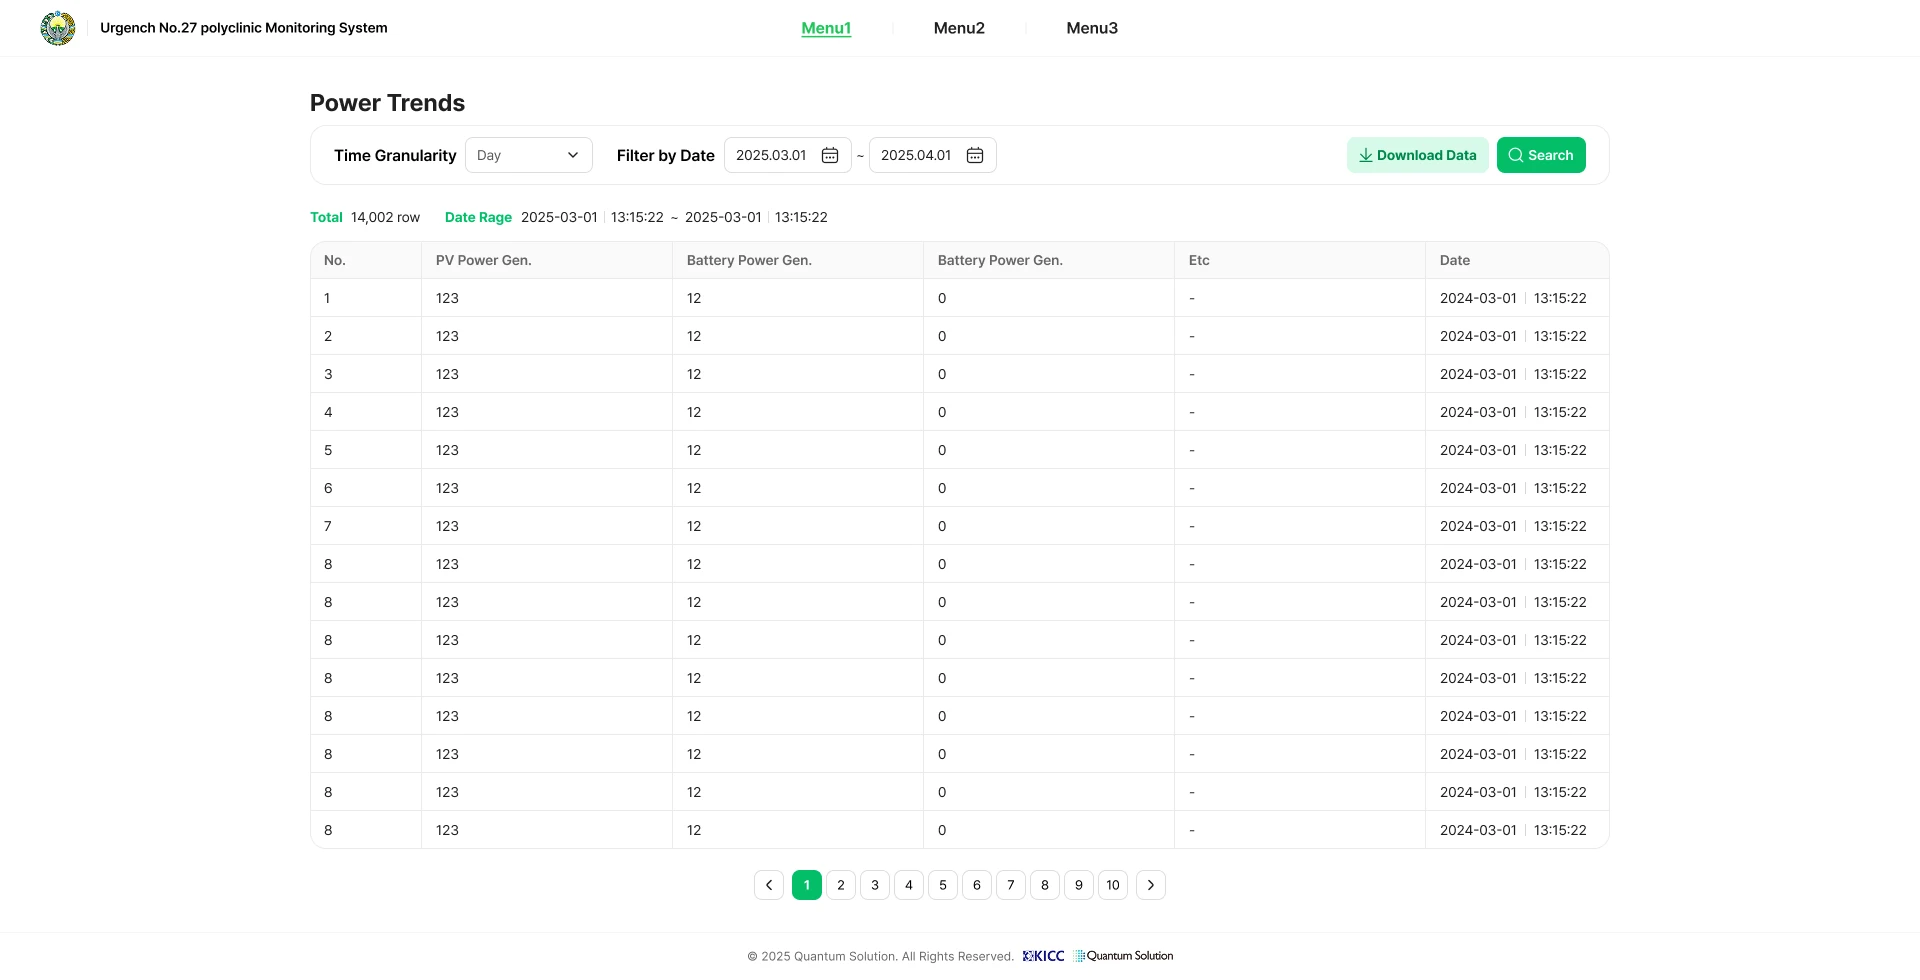
Task: Click date cell in row No. 3
Action: (1517, 374)
